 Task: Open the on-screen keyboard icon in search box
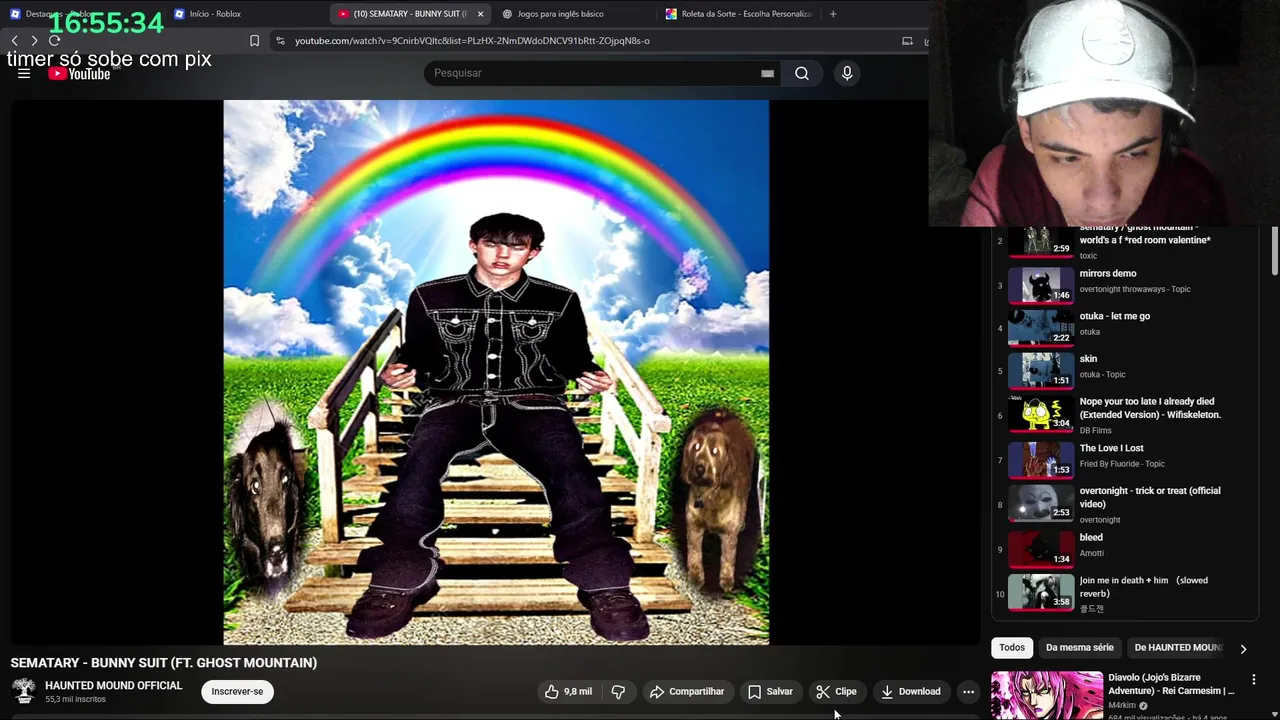tap(767, 73)
